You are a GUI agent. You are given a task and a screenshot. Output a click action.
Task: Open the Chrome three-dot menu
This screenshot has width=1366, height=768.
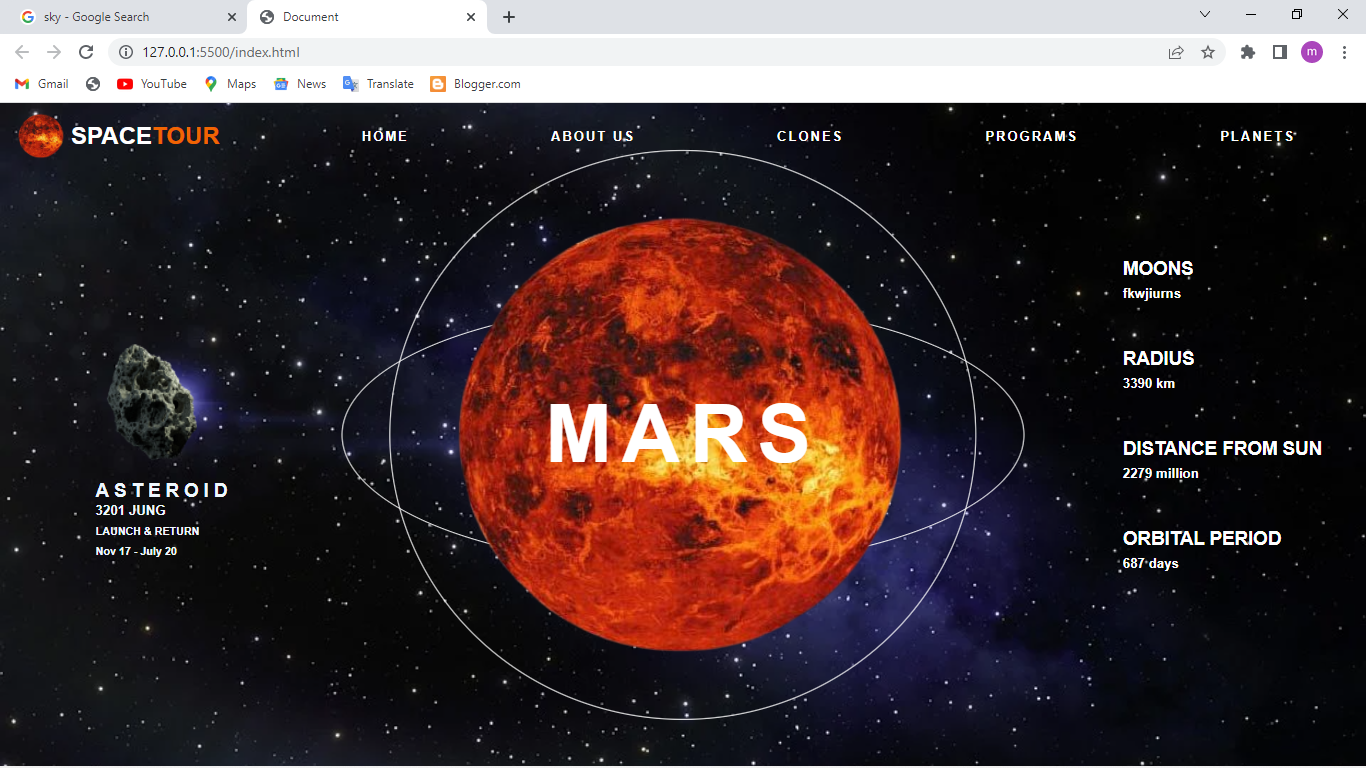coord(1345,52)
